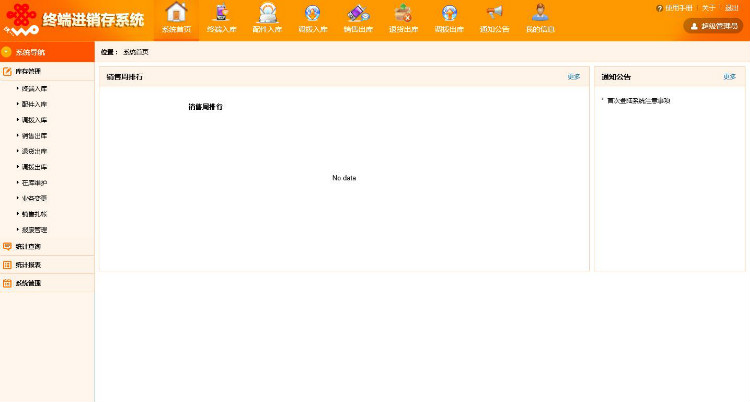The height and width of the screenshot is (402, 750).
Task: Open the 使用手册 link
Action: [x=679, y=8]
